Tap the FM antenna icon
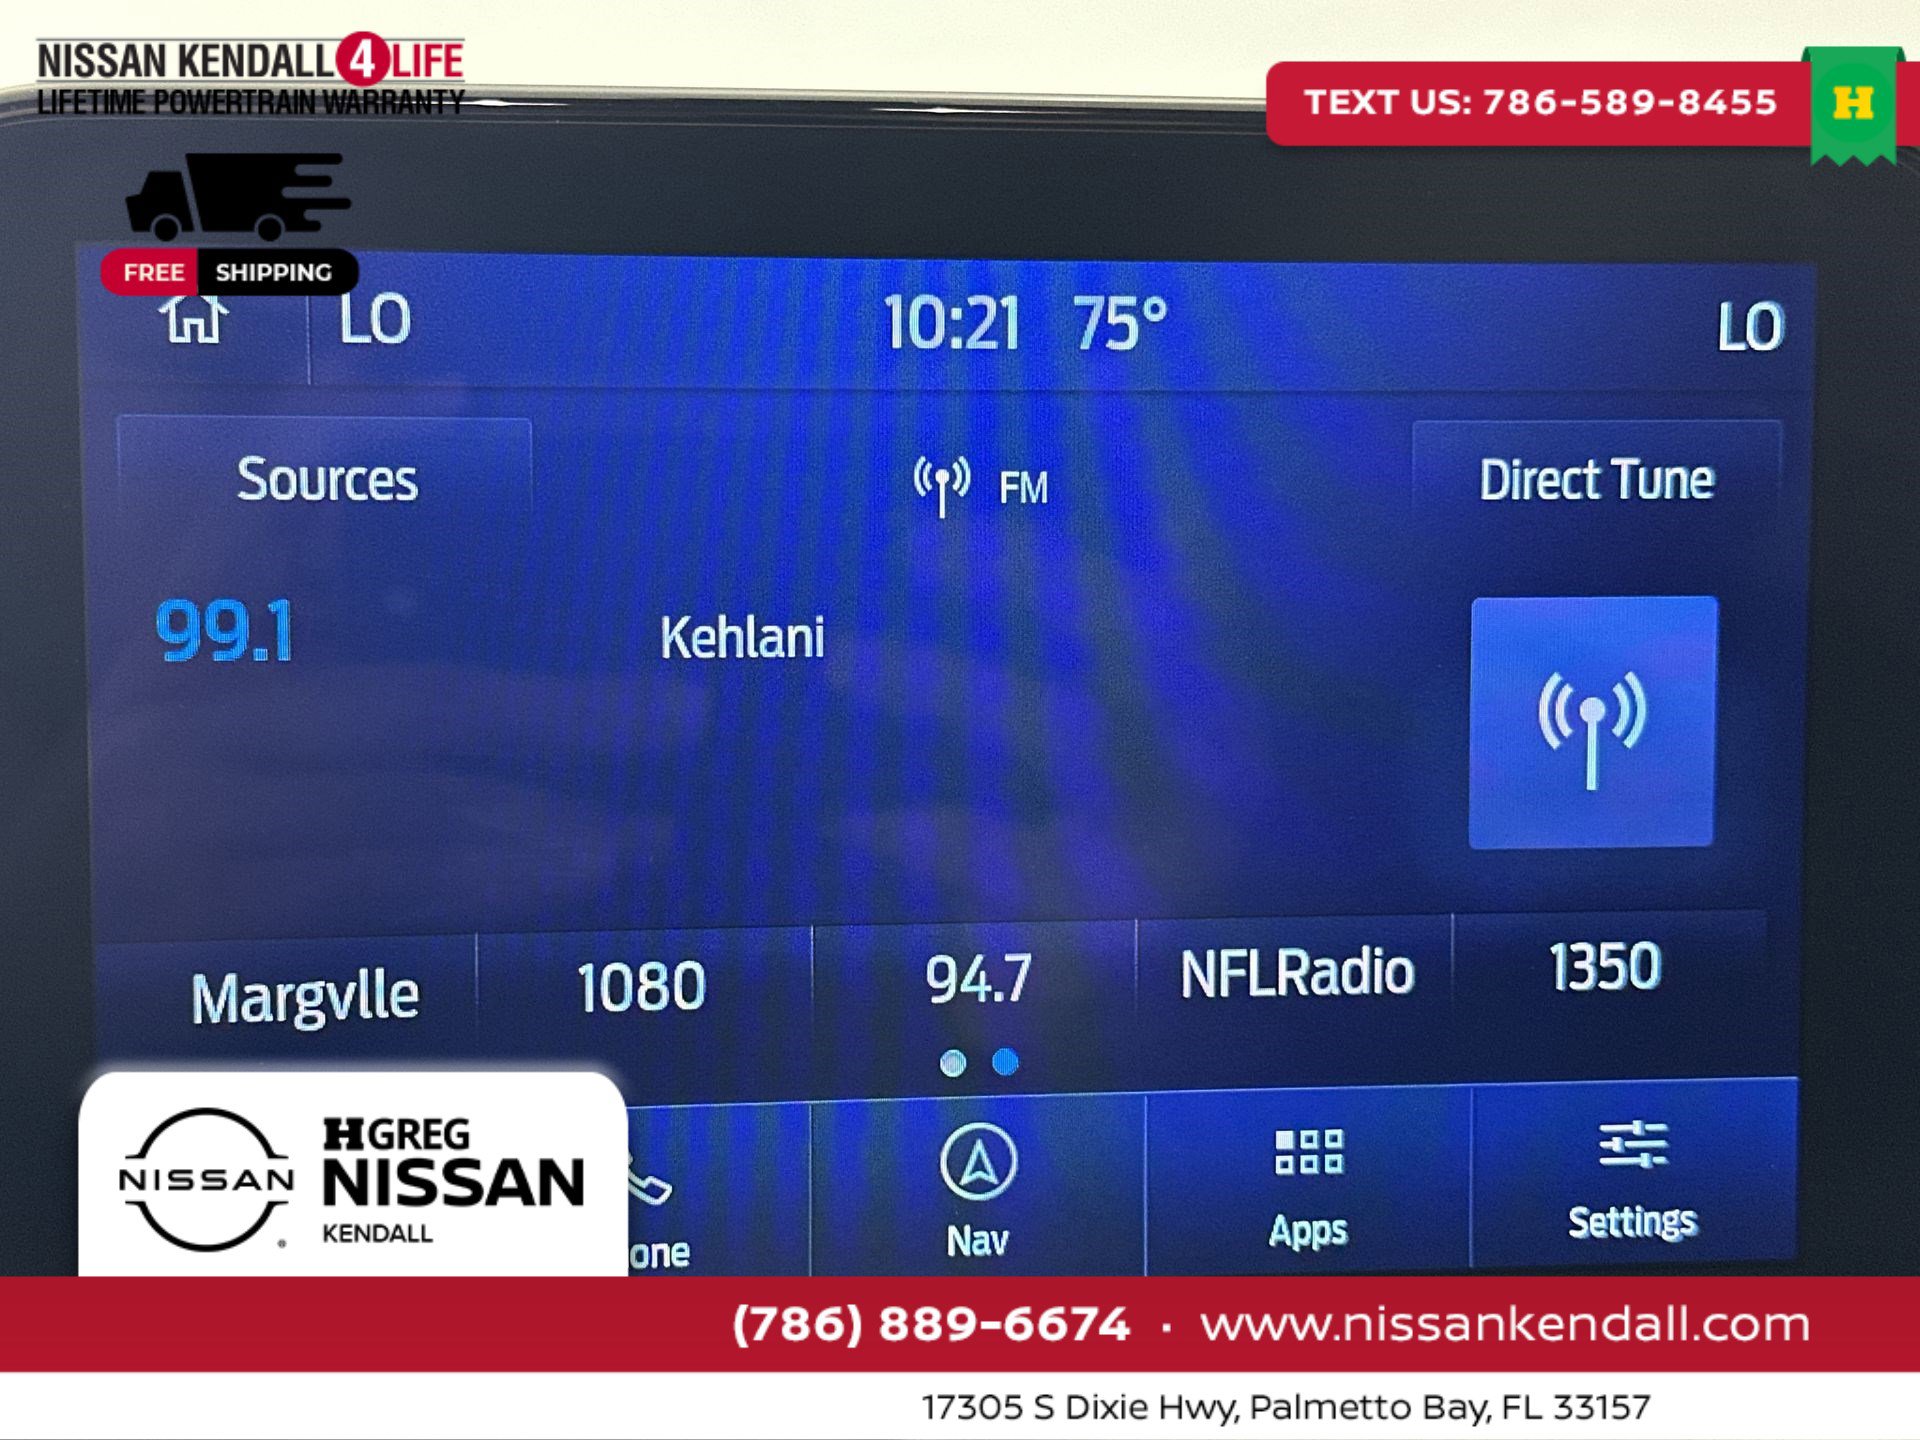Viewport: 1920px width, 1440px height. point(941,485)
